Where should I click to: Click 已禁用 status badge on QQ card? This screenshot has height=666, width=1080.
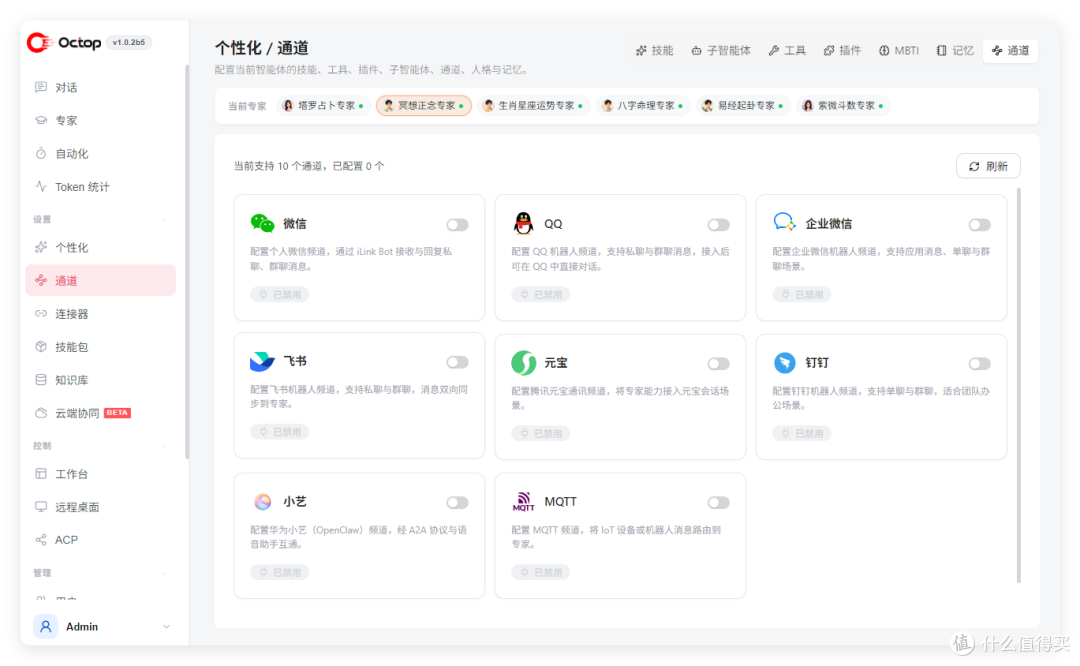541,295
